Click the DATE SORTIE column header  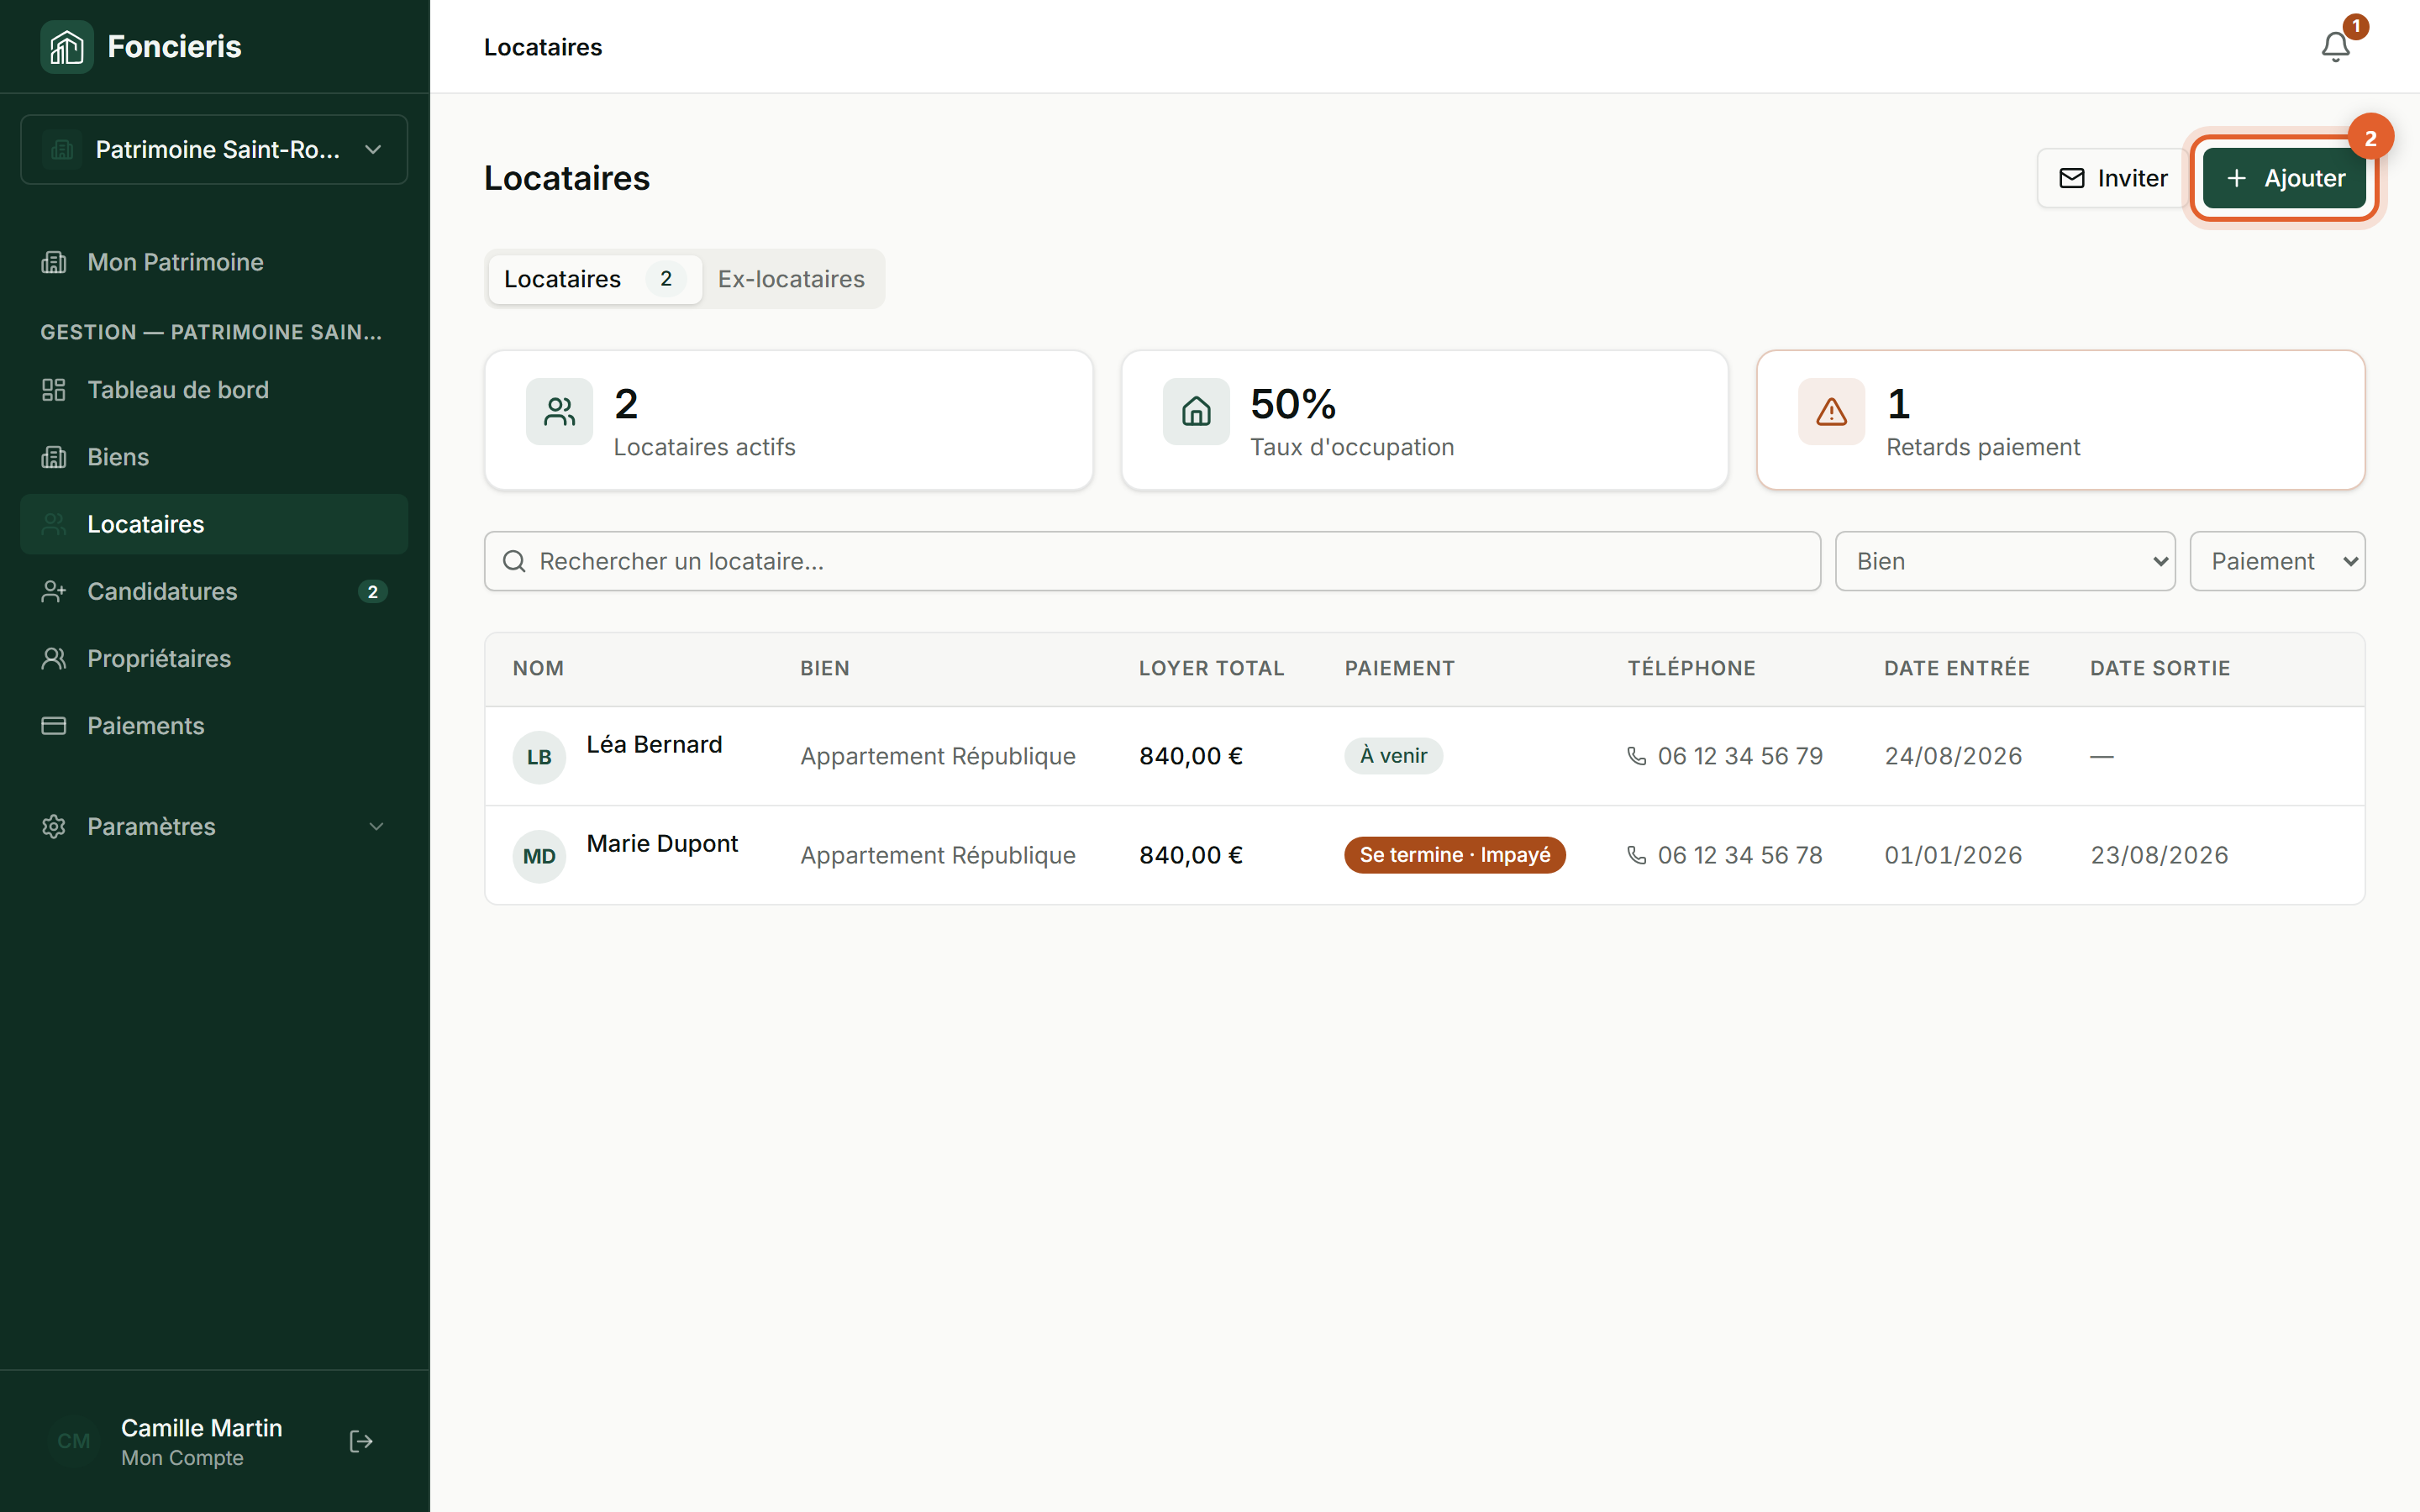(x=2160, y=668)
